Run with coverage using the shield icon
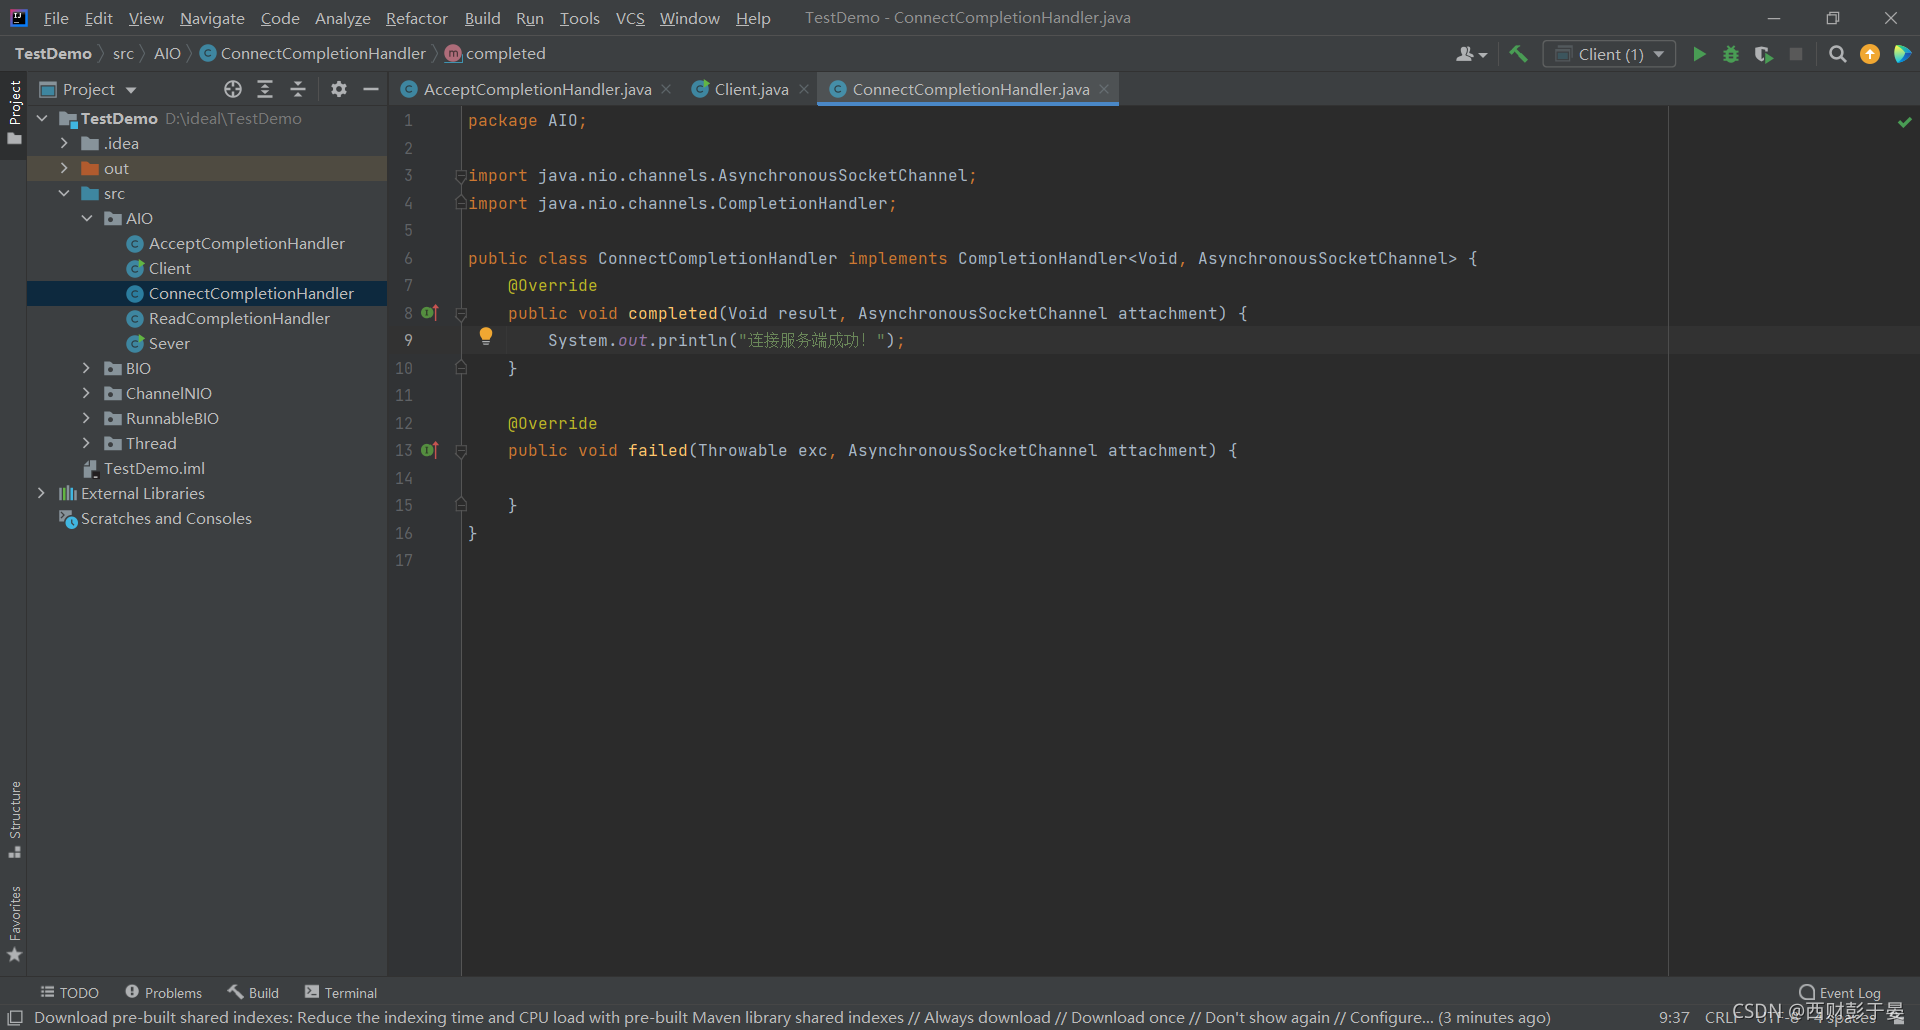Image resolution: width=1920 pixels, height=1030 pixels. pyautogui.click(x=1764, y=54)
